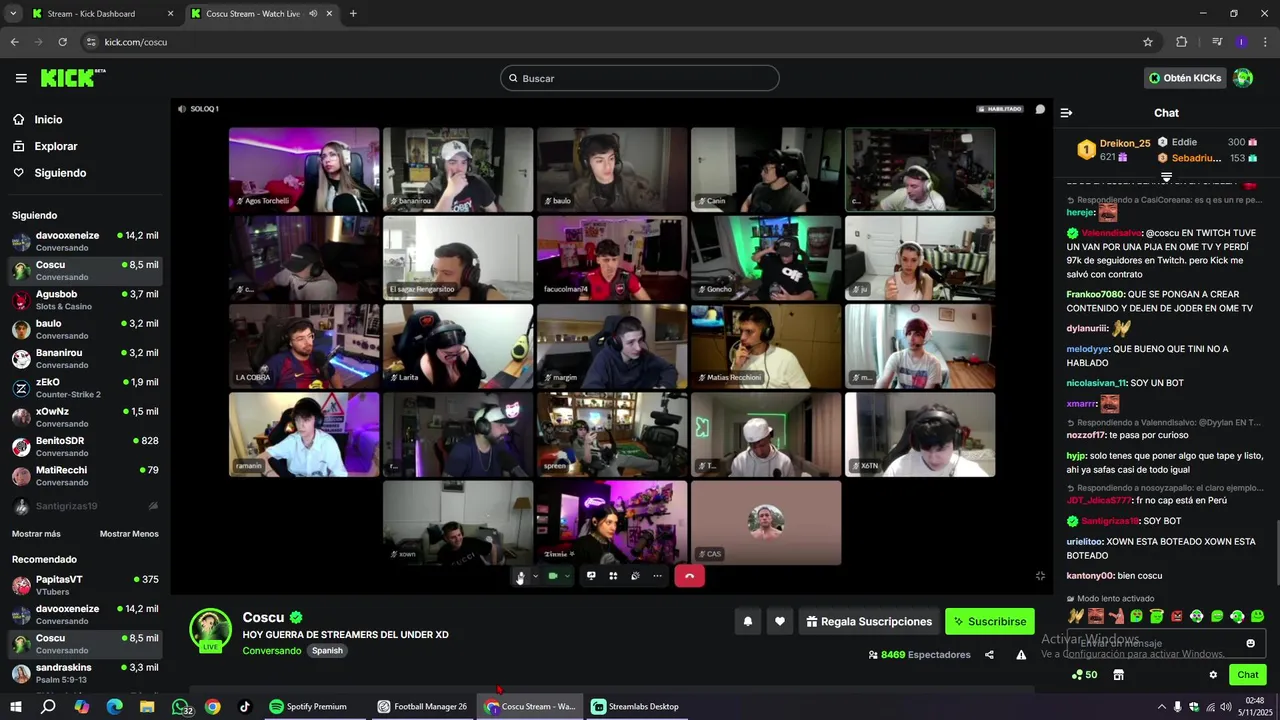Open more options three-dots in call bar
Image resolution: width=1280 pixels, height=720 pixels.
(x=657, y=576)
